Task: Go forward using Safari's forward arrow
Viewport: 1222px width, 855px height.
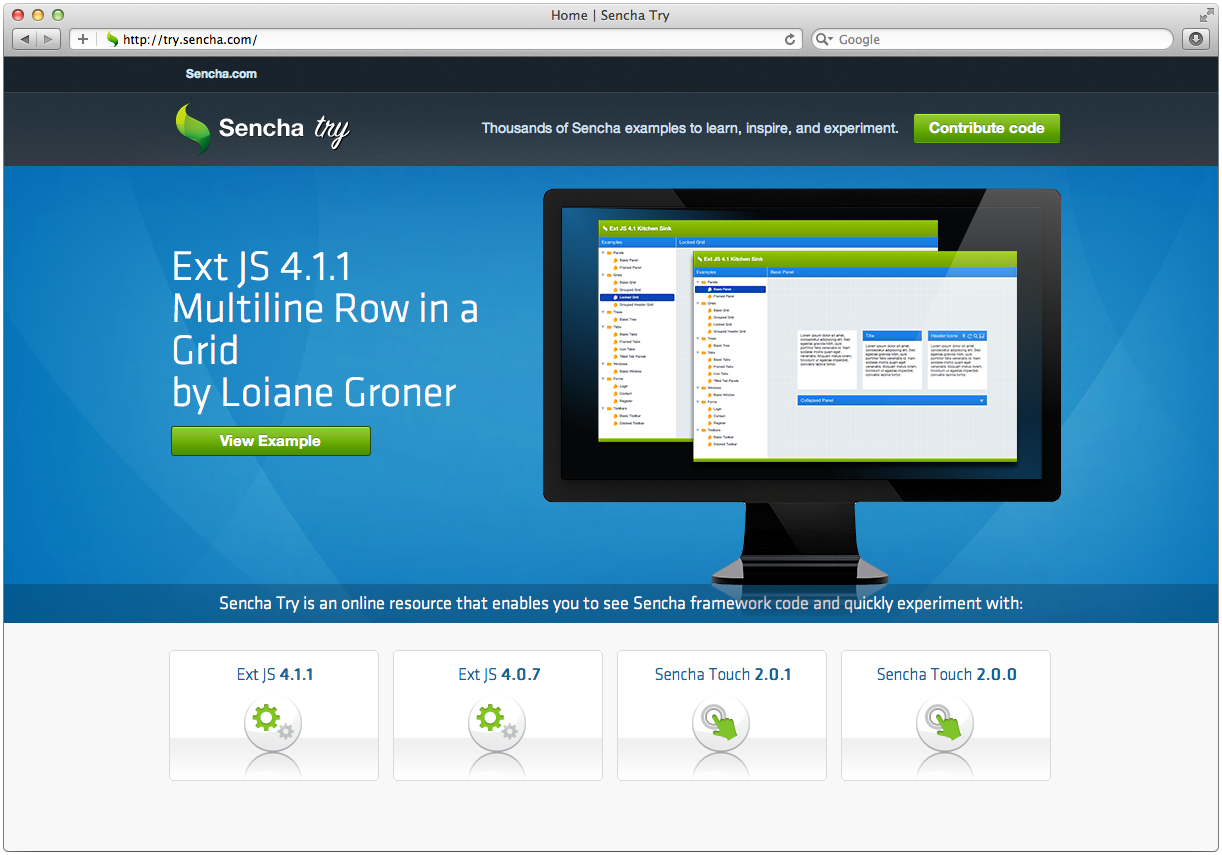Action: point(48,39)
